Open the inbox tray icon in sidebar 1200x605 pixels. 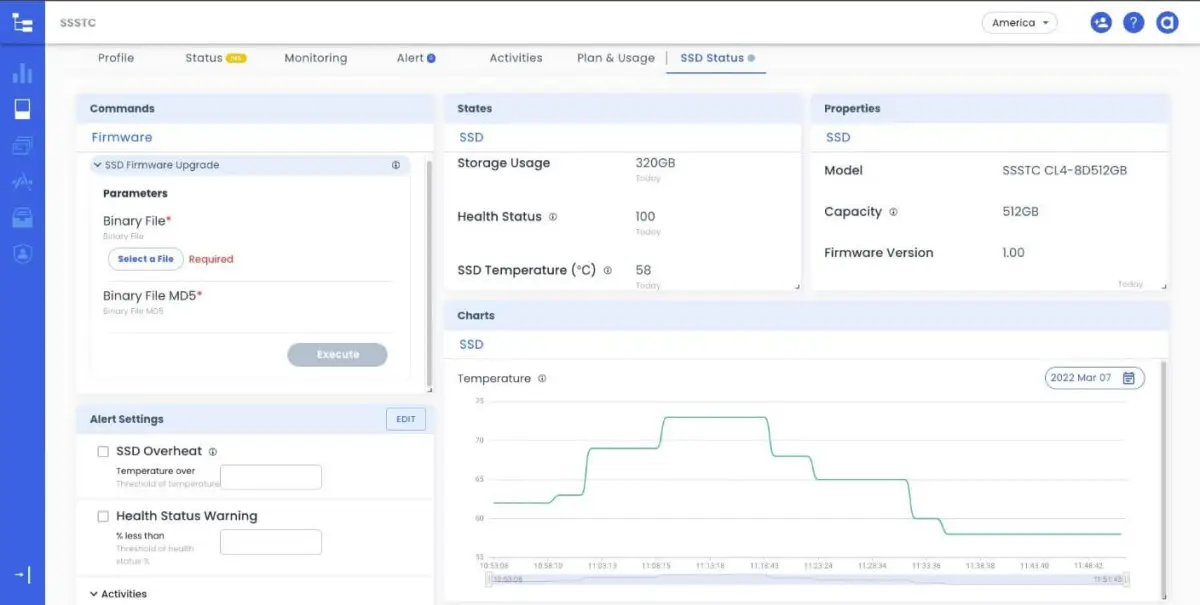click(22, 217)
